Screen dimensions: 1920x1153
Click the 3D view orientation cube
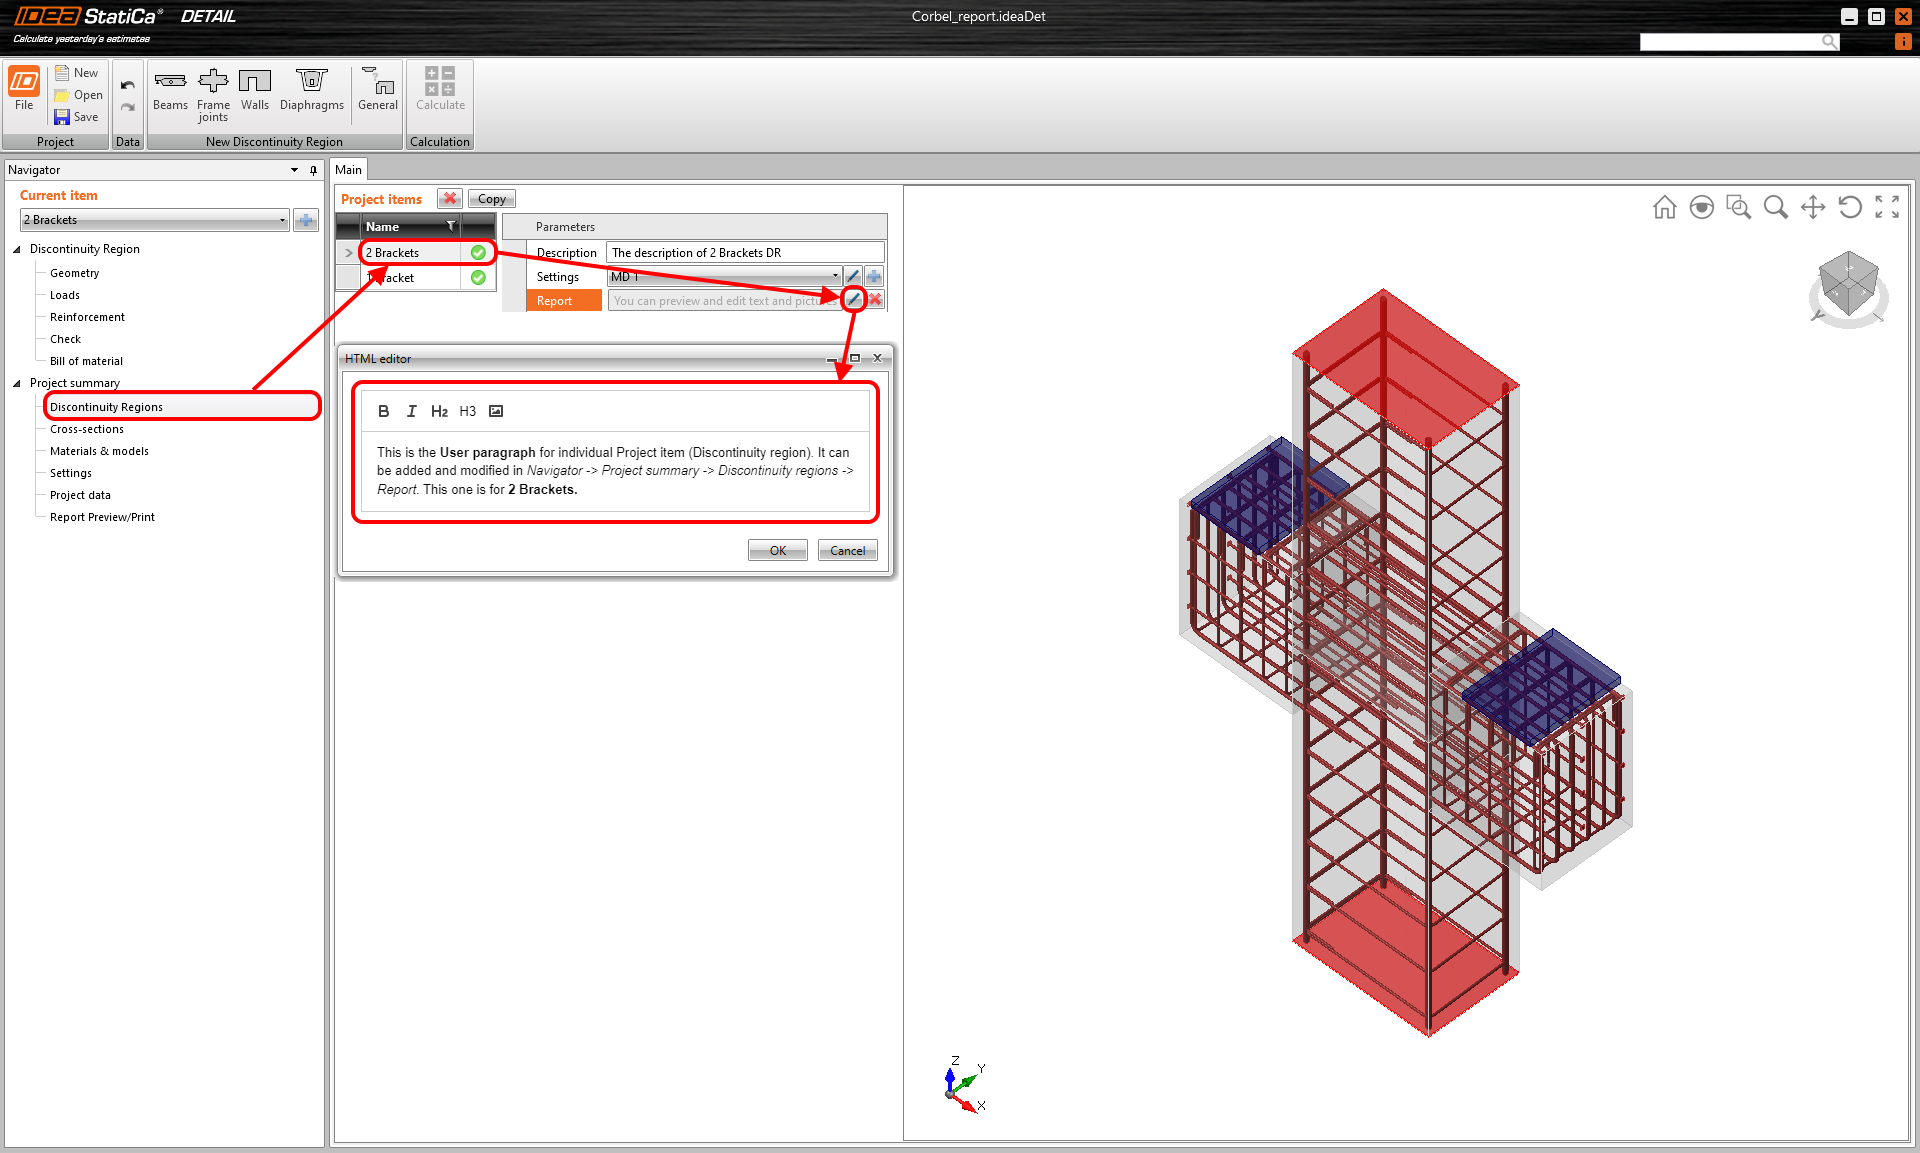(x=1847, y=285)
